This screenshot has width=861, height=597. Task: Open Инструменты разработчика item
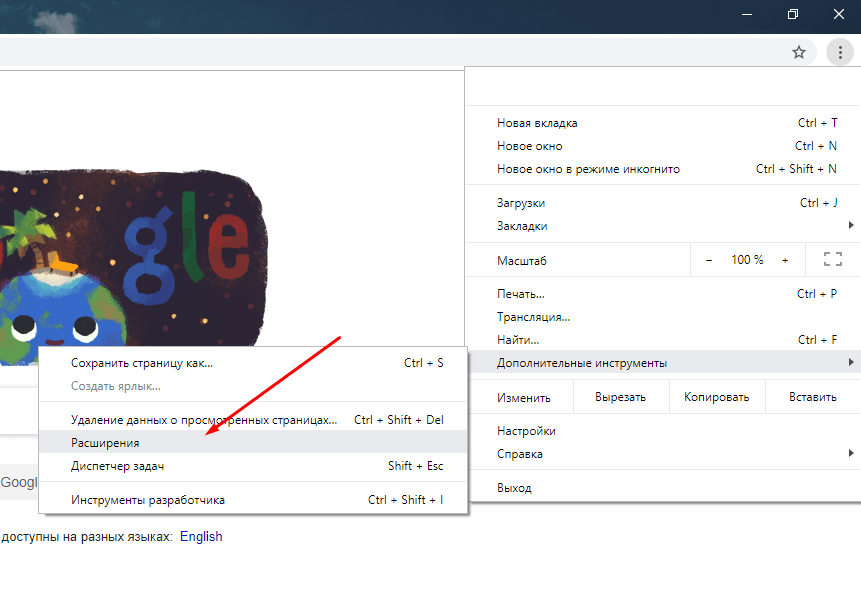(x=253, y=500)
